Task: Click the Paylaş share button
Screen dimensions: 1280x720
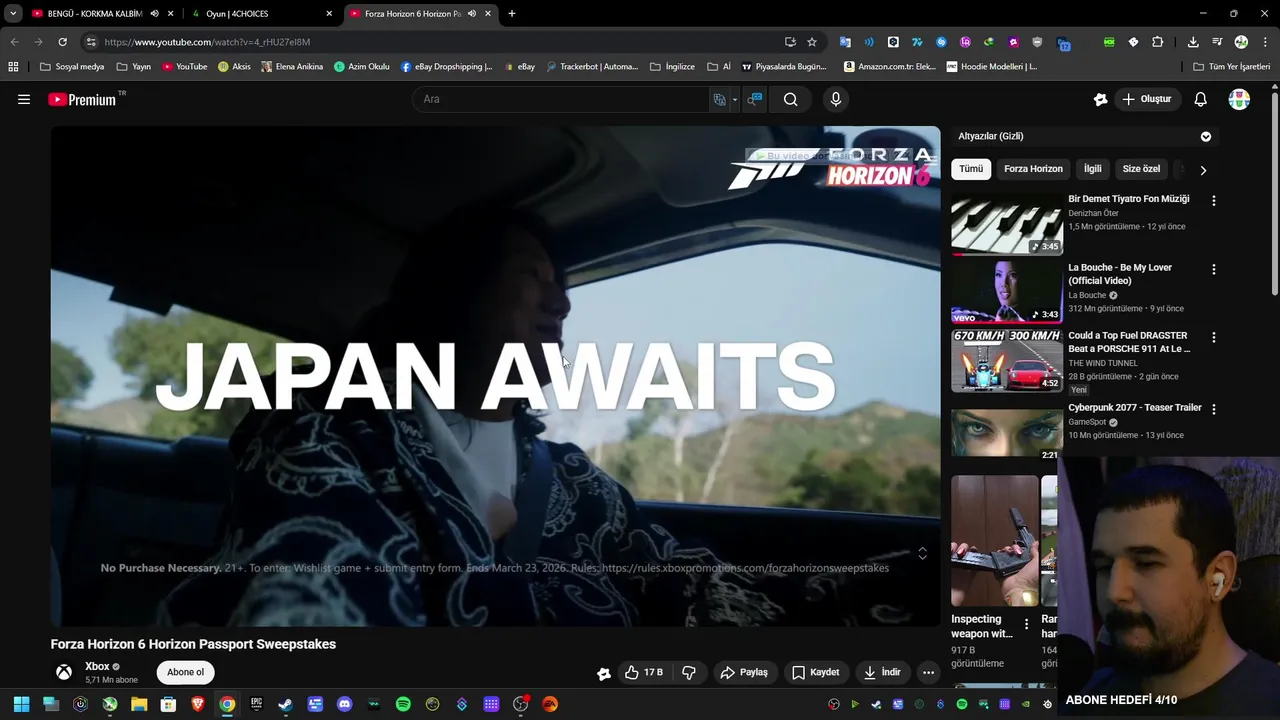Action: coord(744,672)
